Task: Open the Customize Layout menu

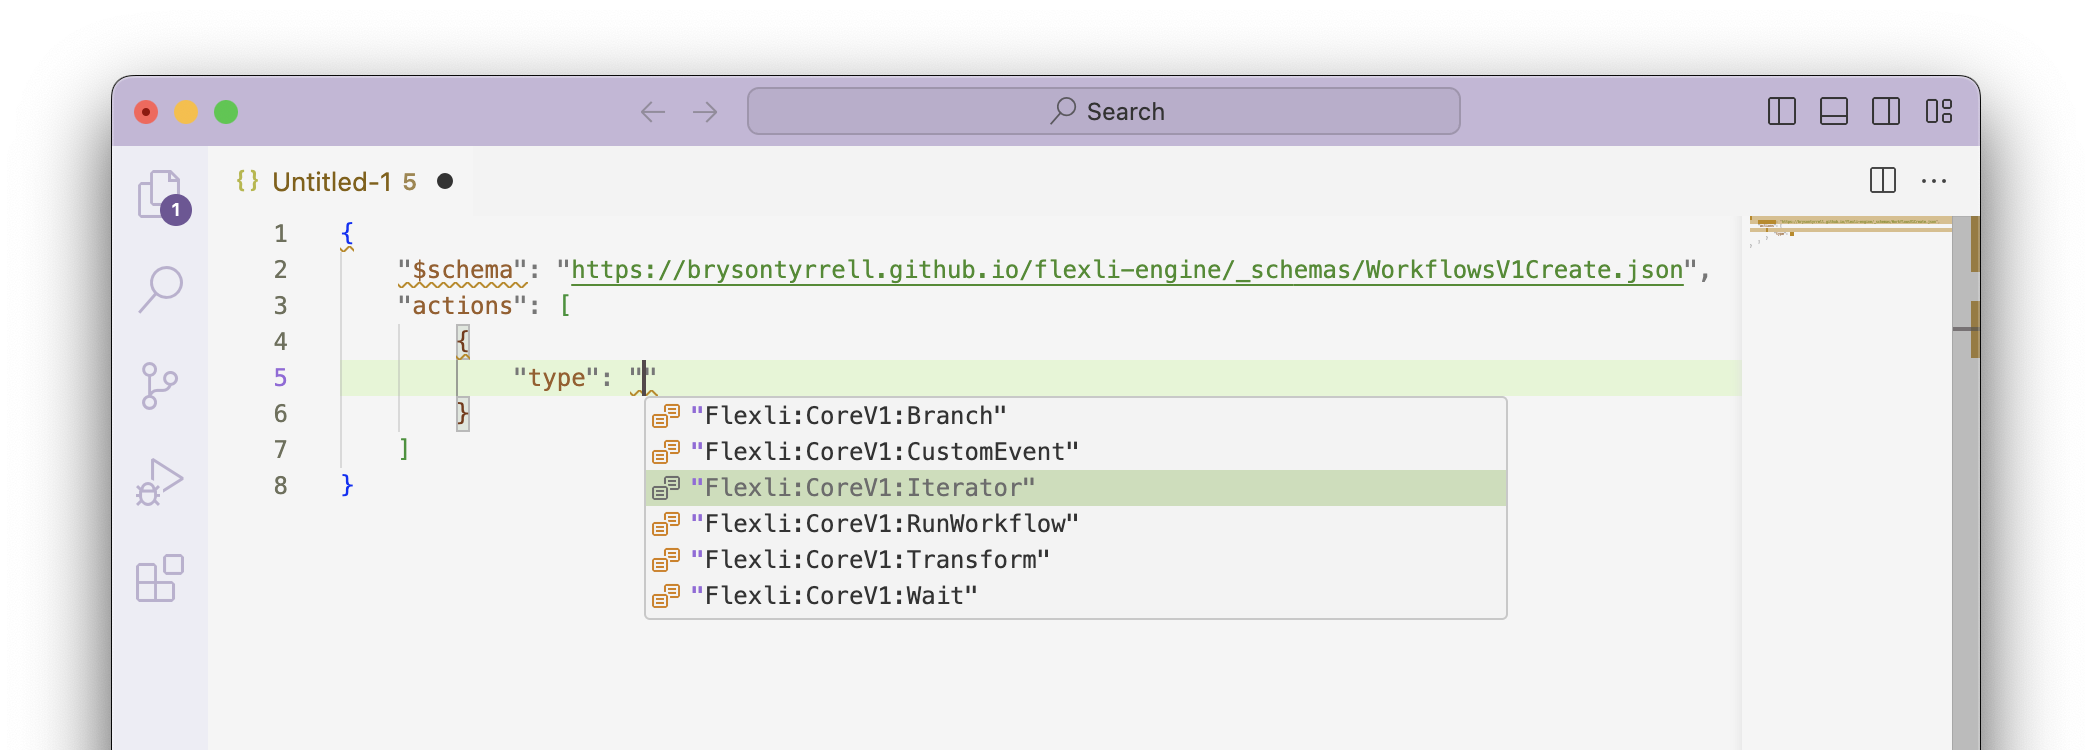Action: 1939,111
